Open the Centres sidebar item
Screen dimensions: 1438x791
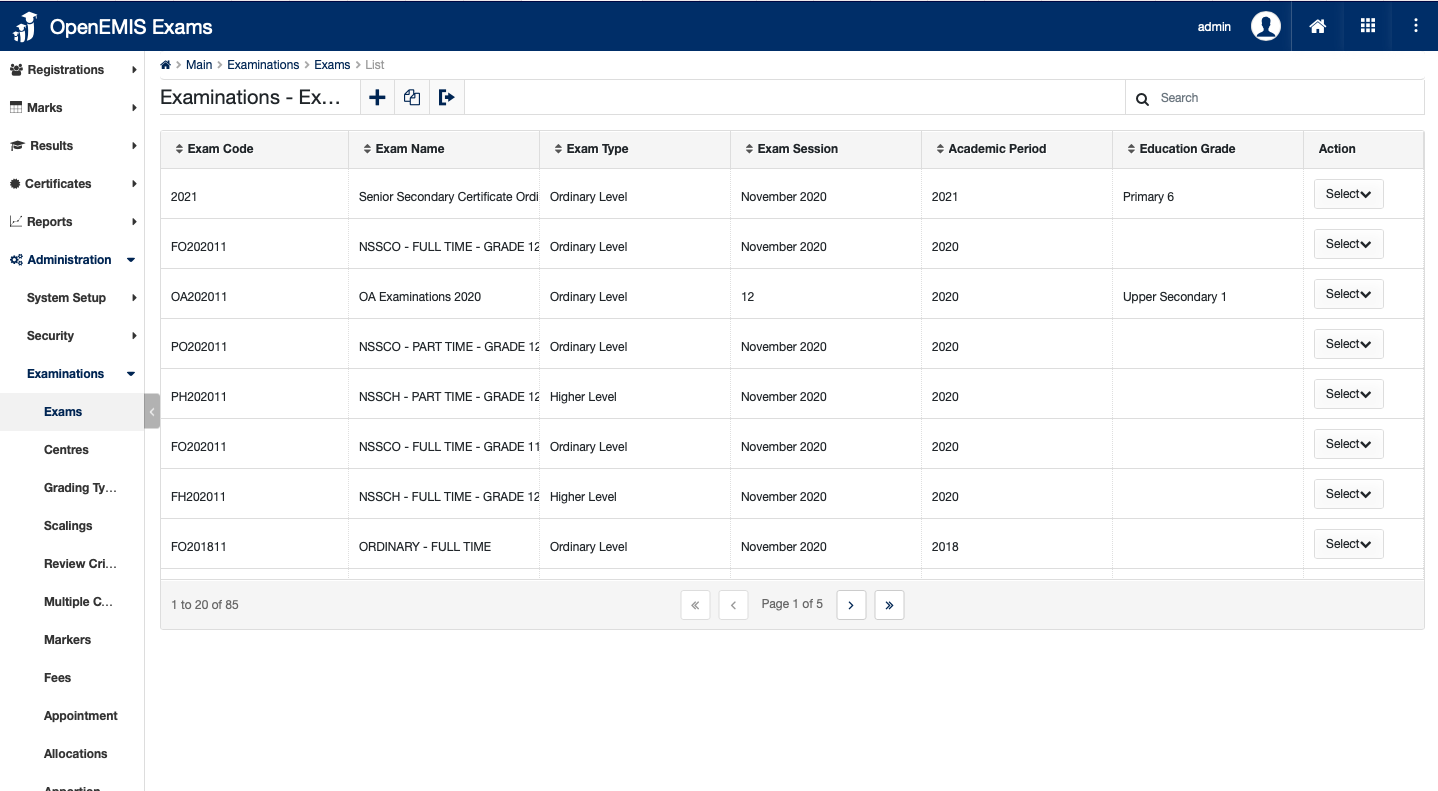tap(72, 450)
